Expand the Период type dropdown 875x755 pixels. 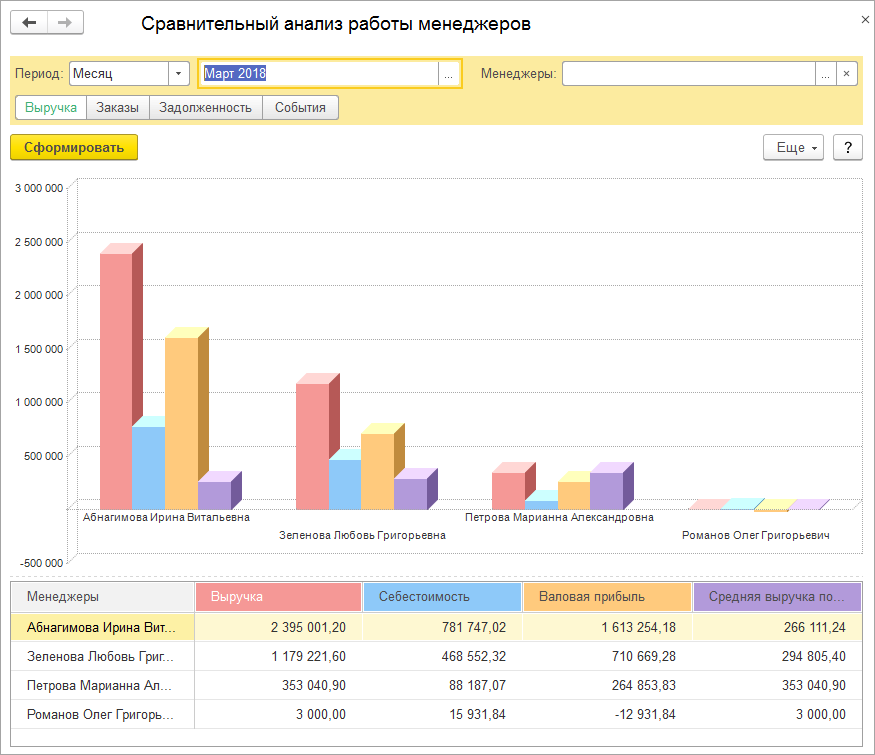[178, 74]
